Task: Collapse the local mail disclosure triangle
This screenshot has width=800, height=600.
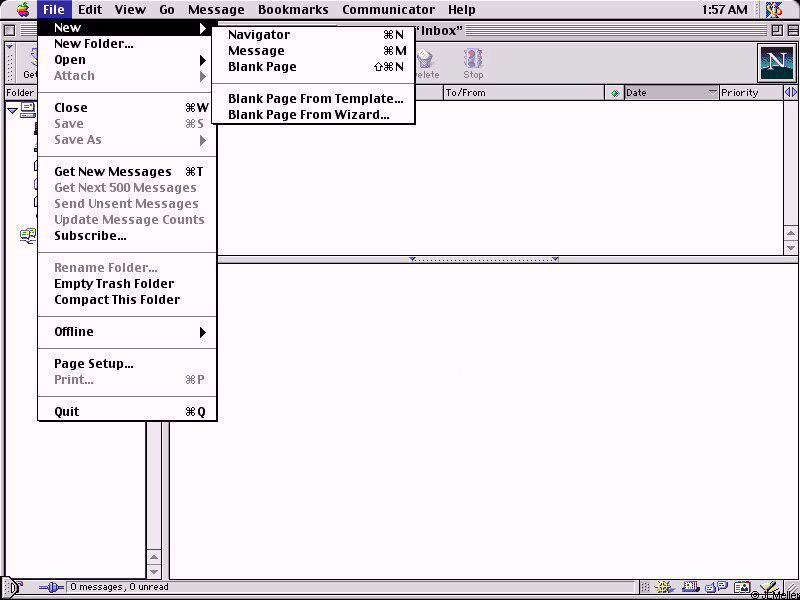Action: pyautogui.click(x=12, y=109)
